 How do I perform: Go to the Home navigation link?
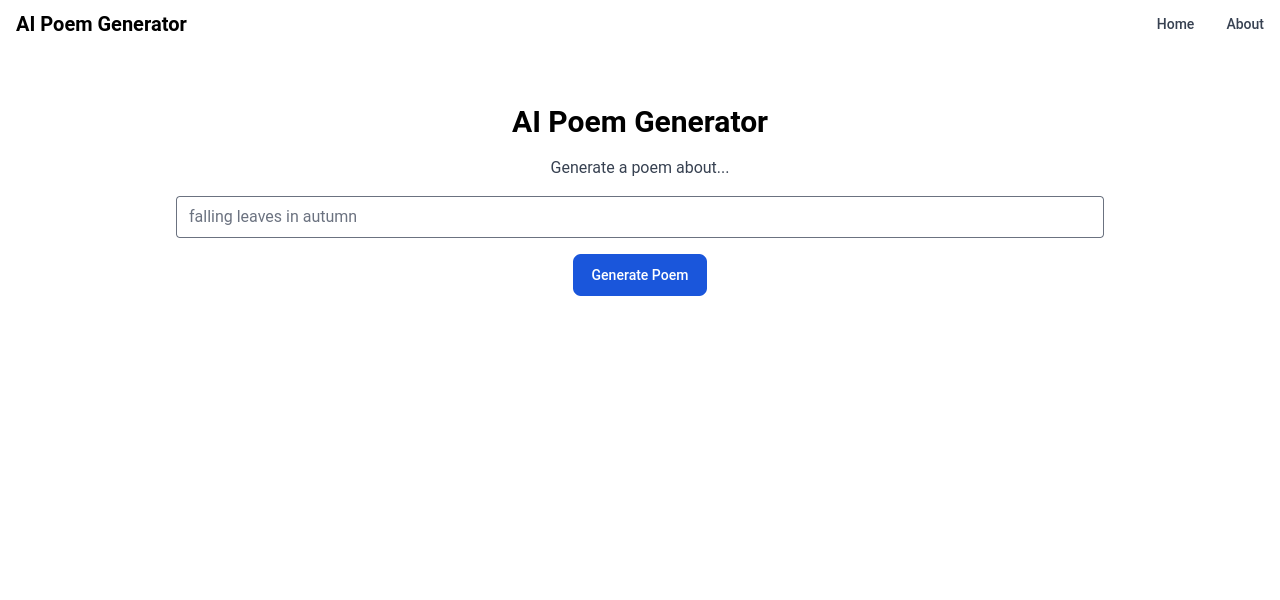coord(1175,24)
